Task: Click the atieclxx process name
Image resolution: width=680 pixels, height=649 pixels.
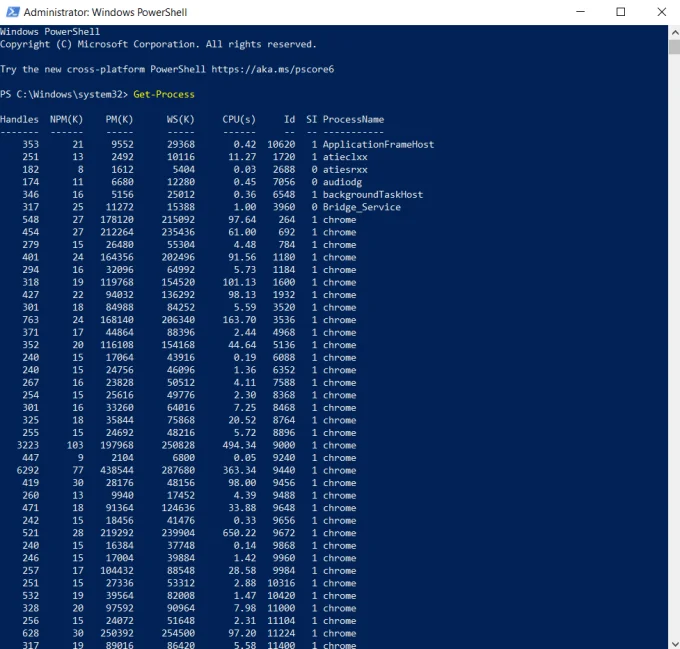Action: click(345, 157)
